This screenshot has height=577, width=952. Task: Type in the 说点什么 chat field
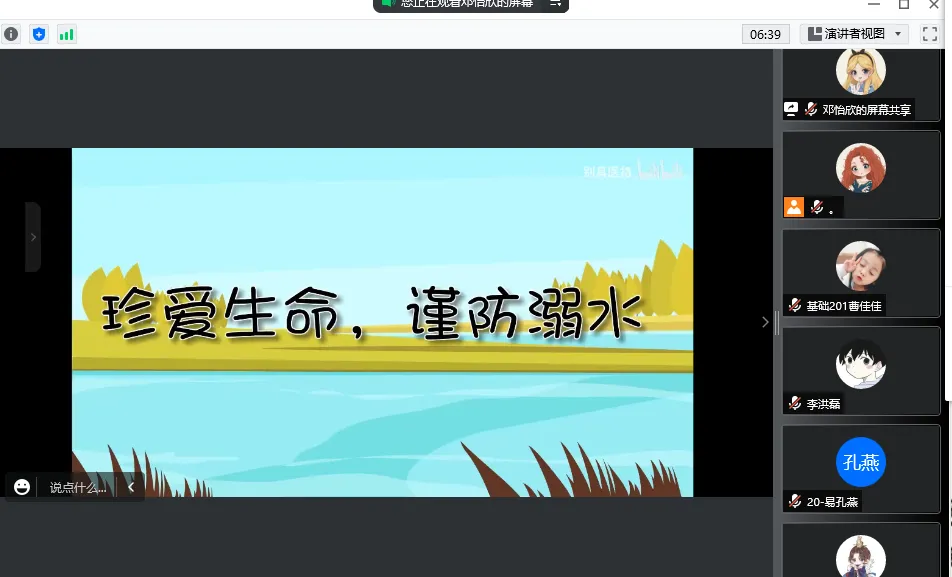click(78, 487)
